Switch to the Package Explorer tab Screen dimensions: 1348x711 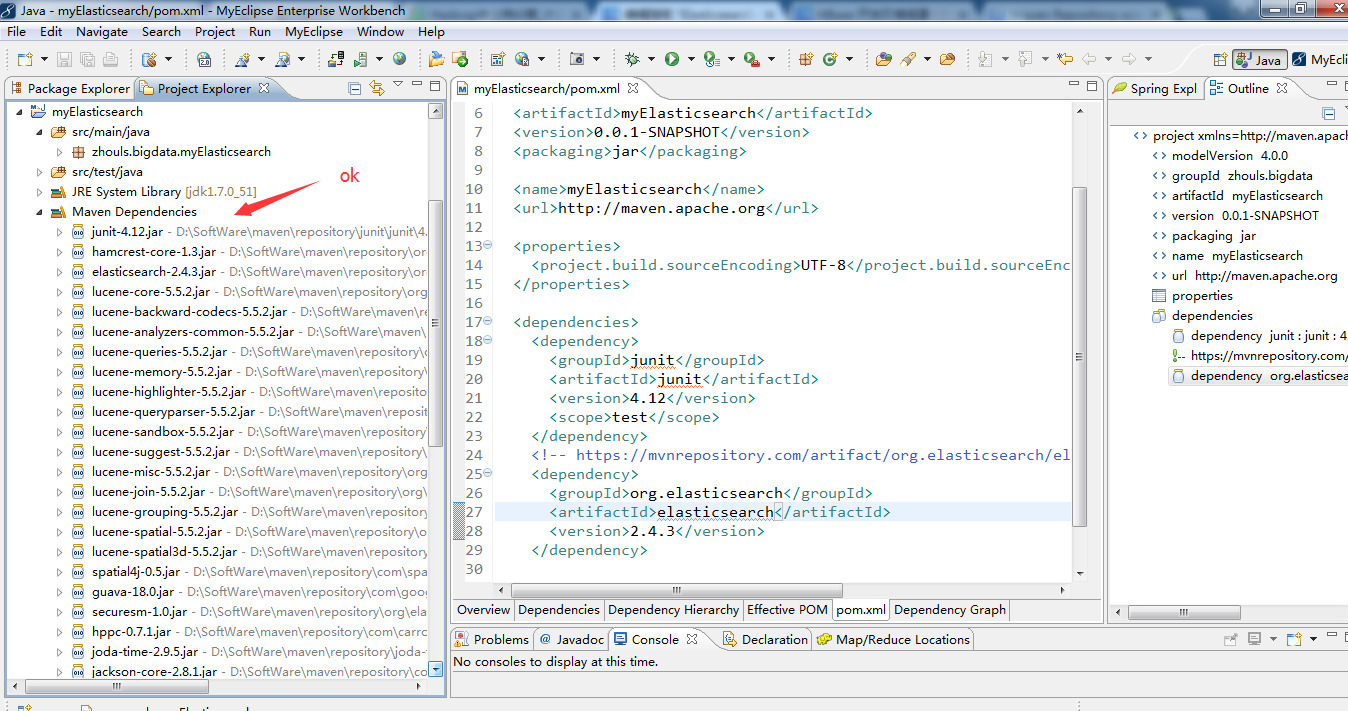point(70,88)
